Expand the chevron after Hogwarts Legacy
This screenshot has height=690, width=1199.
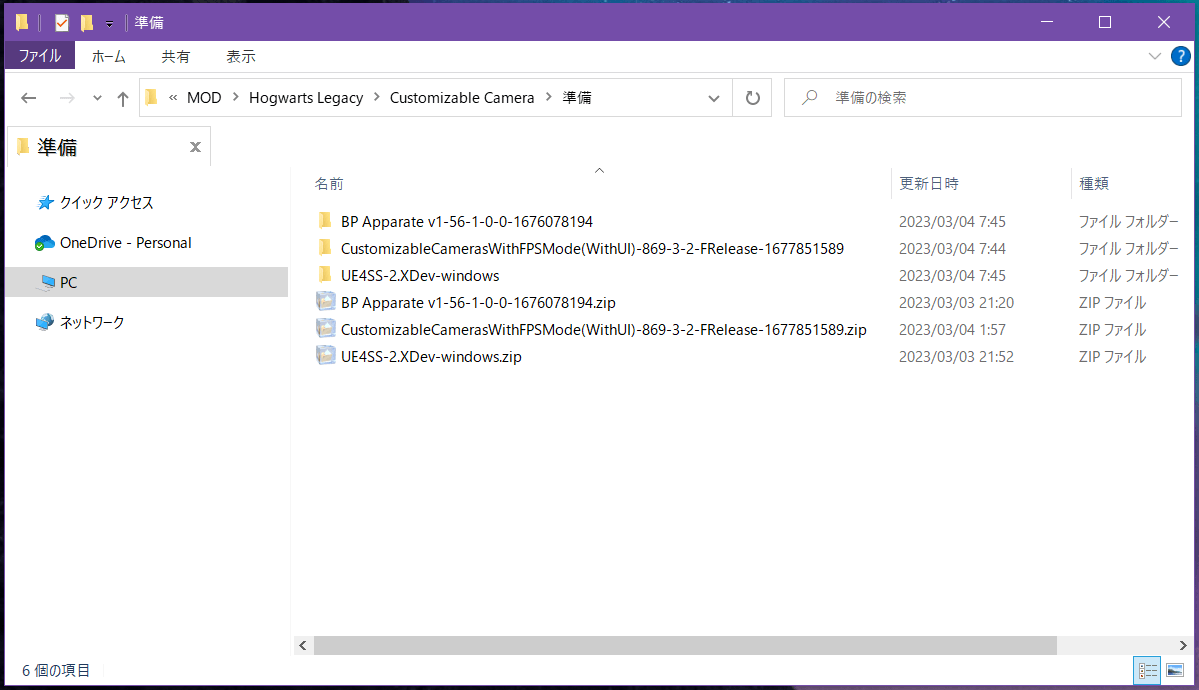[377, 97]
